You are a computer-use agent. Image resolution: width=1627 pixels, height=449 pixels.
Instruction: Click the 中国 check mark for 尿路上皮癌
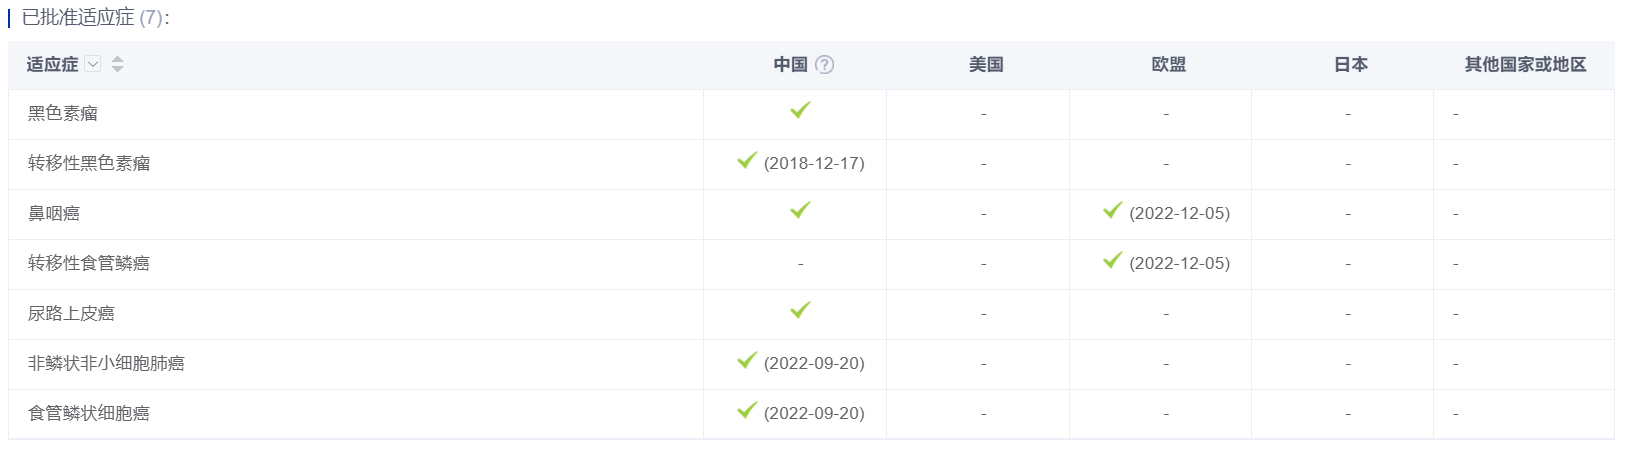coord(800,310)
